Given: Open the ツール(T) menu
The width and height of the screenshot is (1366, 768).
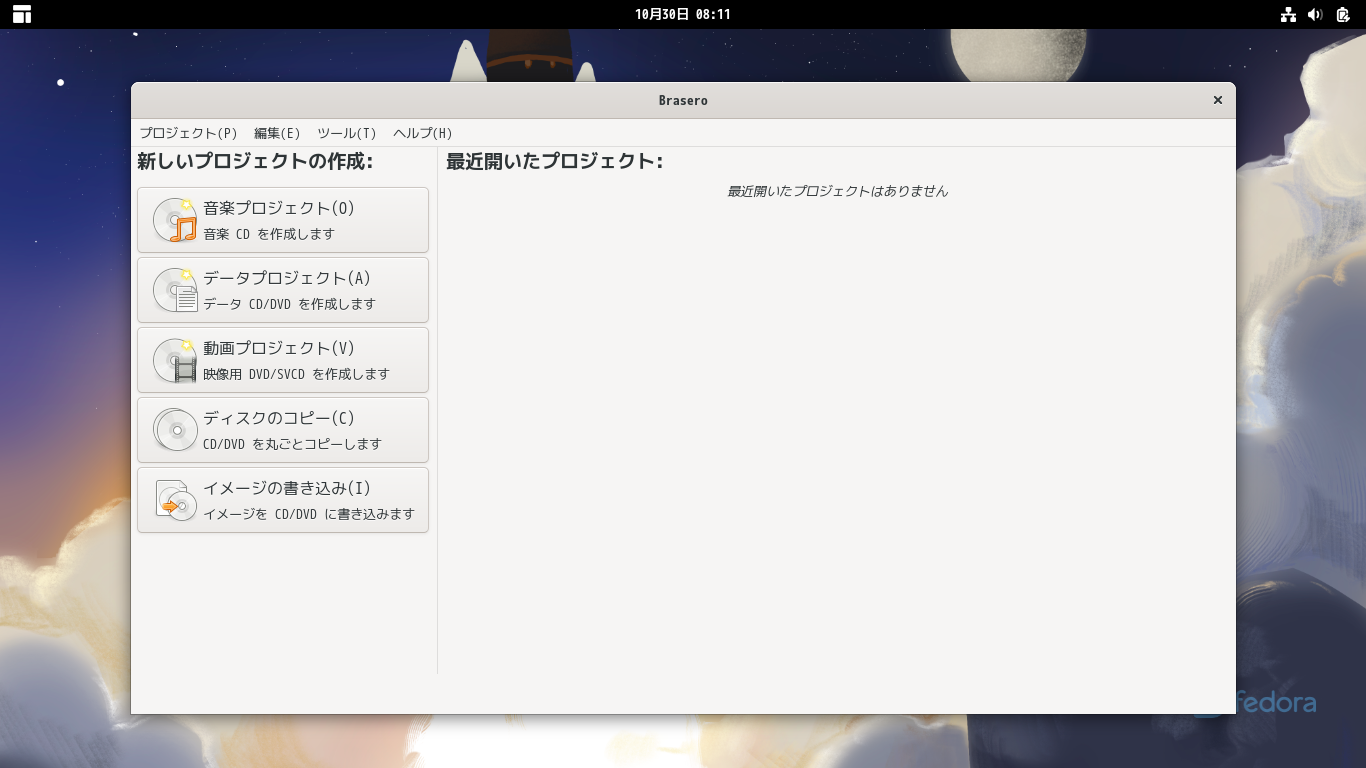Looking at the screenshot, I should coord(346,133).
